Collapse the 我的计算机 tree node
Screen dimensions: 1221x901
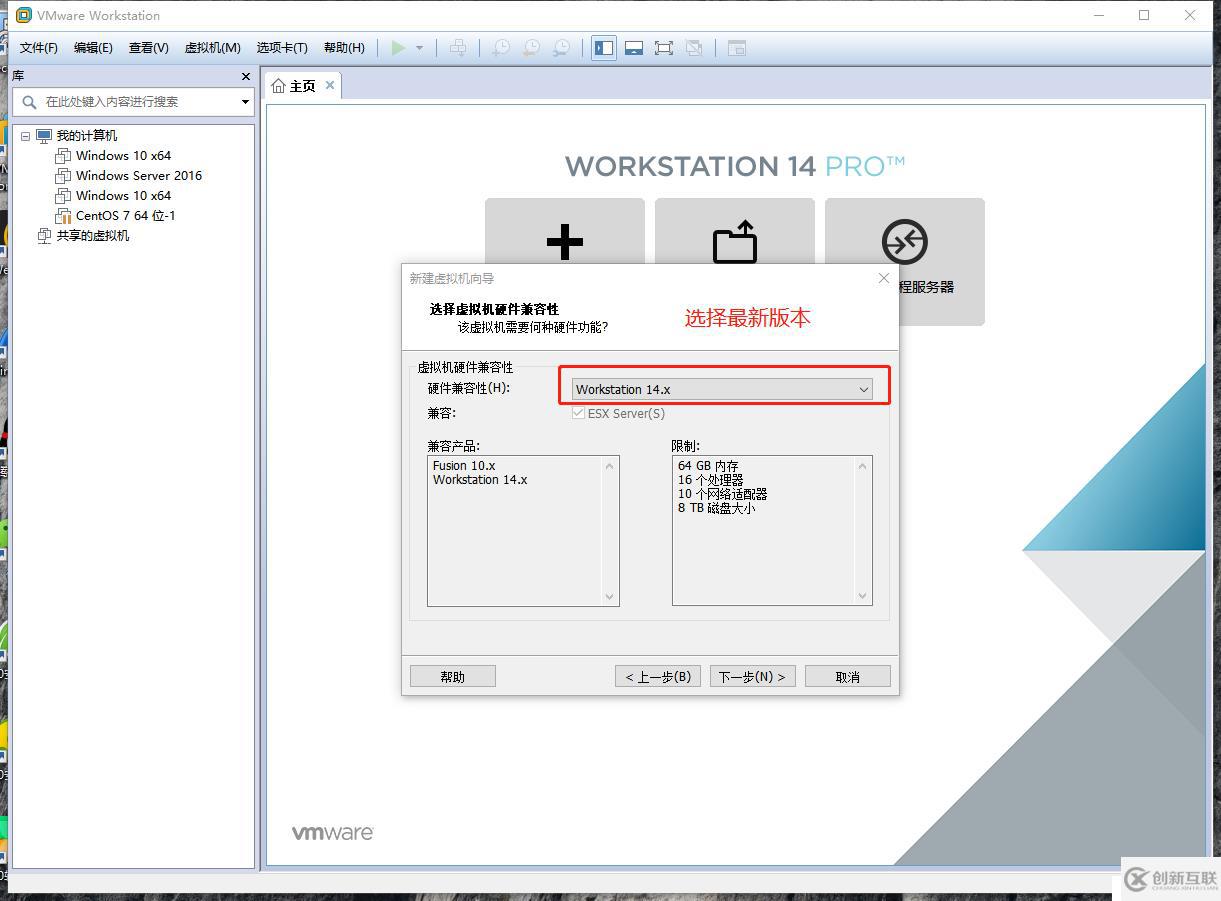point(25,136)
